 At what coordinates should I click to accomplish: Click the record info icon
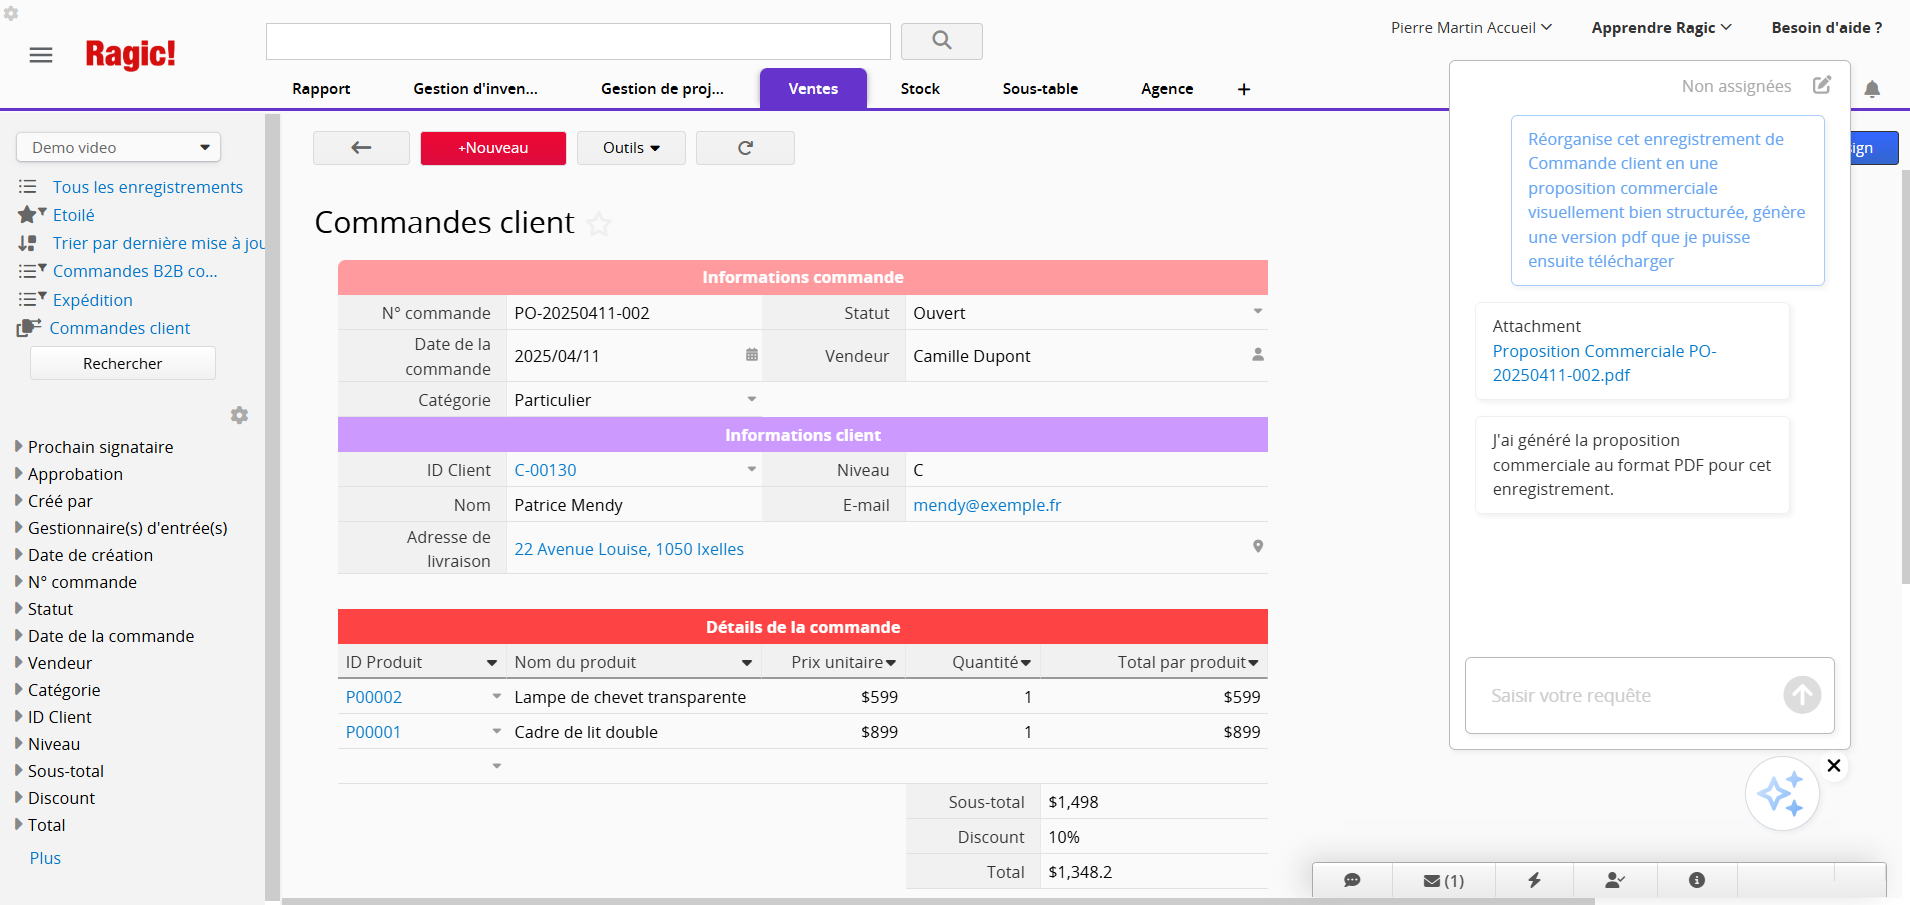(x=1696, y=880)
